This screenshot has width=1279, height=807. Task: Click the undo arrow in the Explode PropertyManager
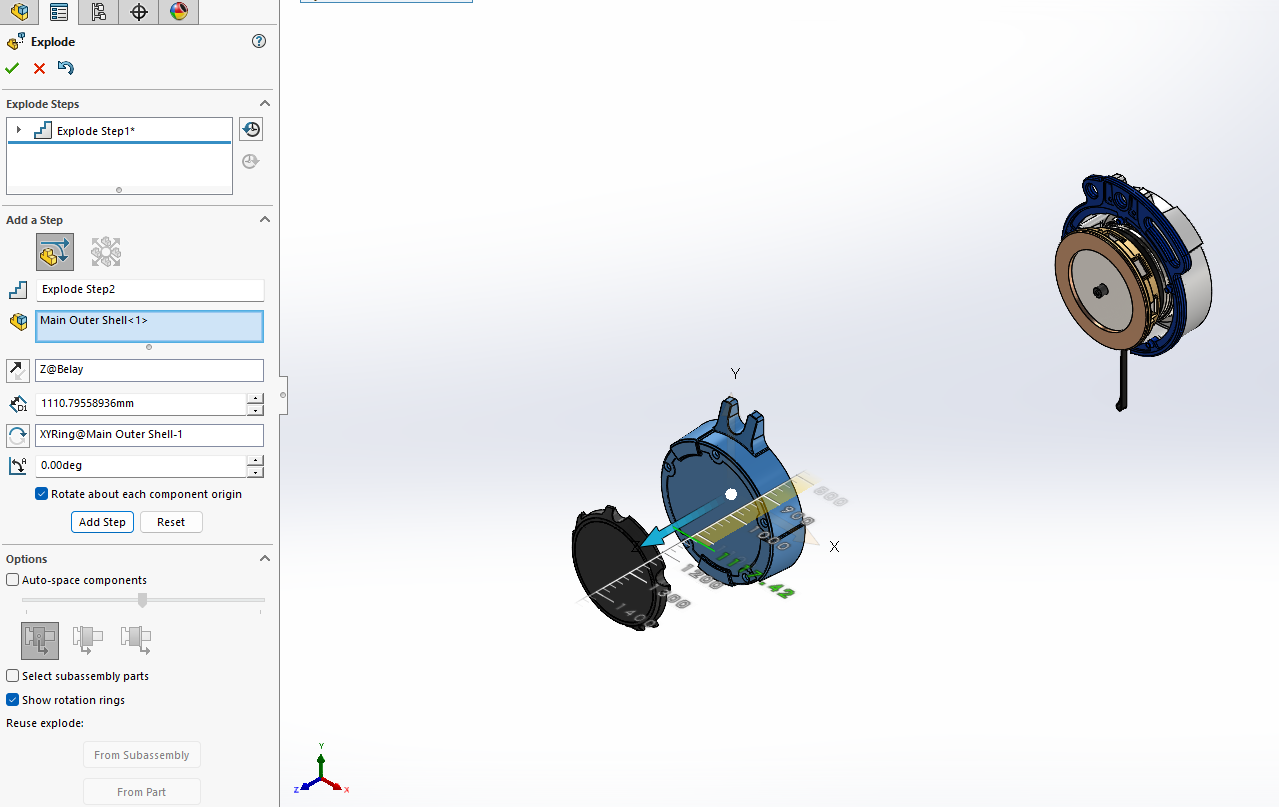(65, 68)
